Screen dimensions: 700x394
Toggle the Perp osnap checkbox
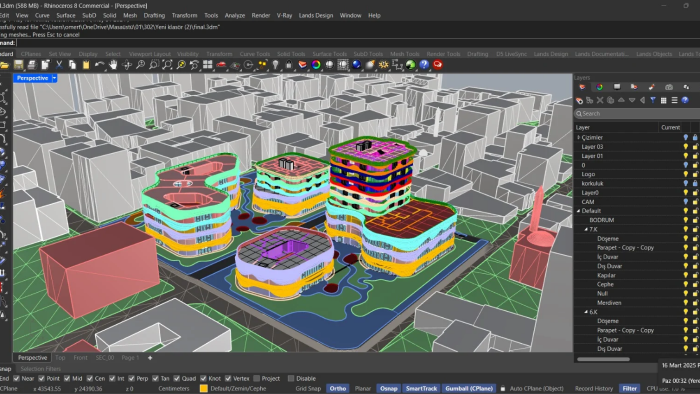(x=132, y=378)
